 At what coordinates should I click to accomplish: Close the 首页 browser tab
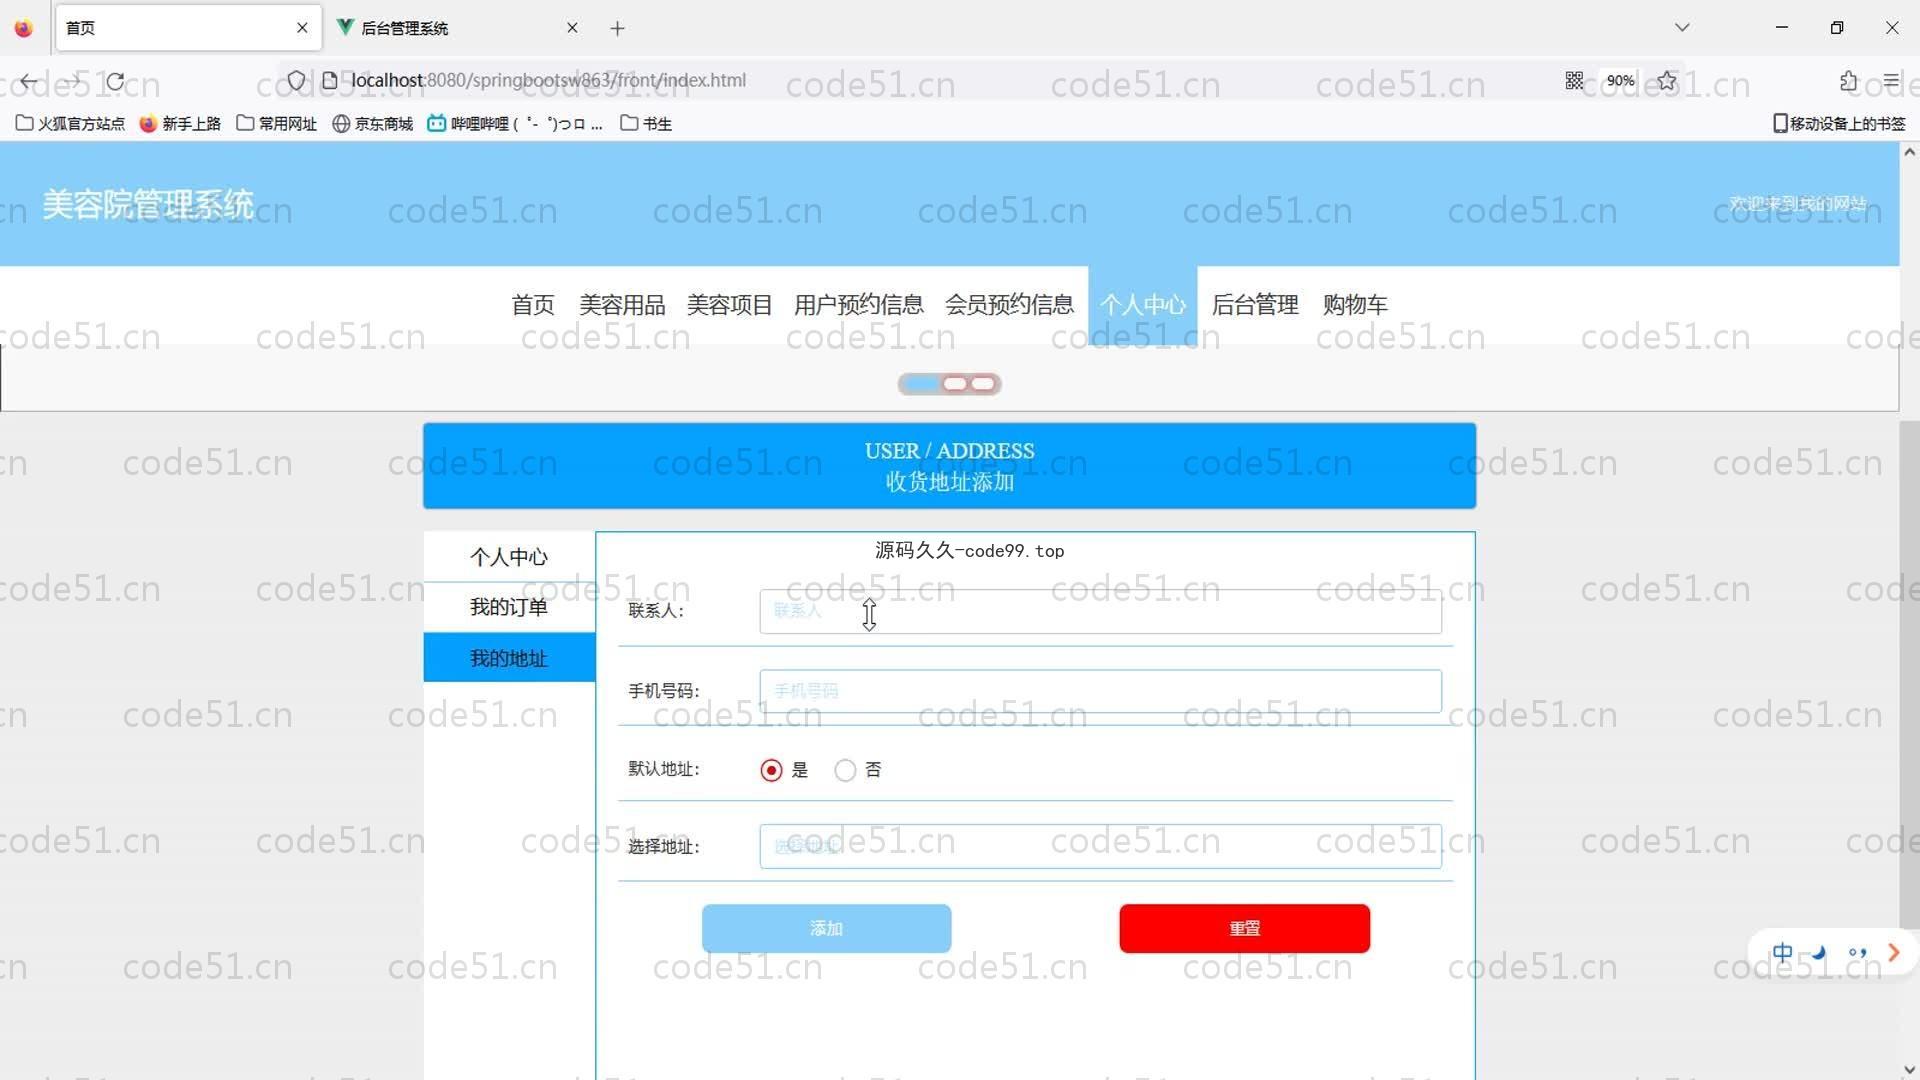[x=302, y=28]
